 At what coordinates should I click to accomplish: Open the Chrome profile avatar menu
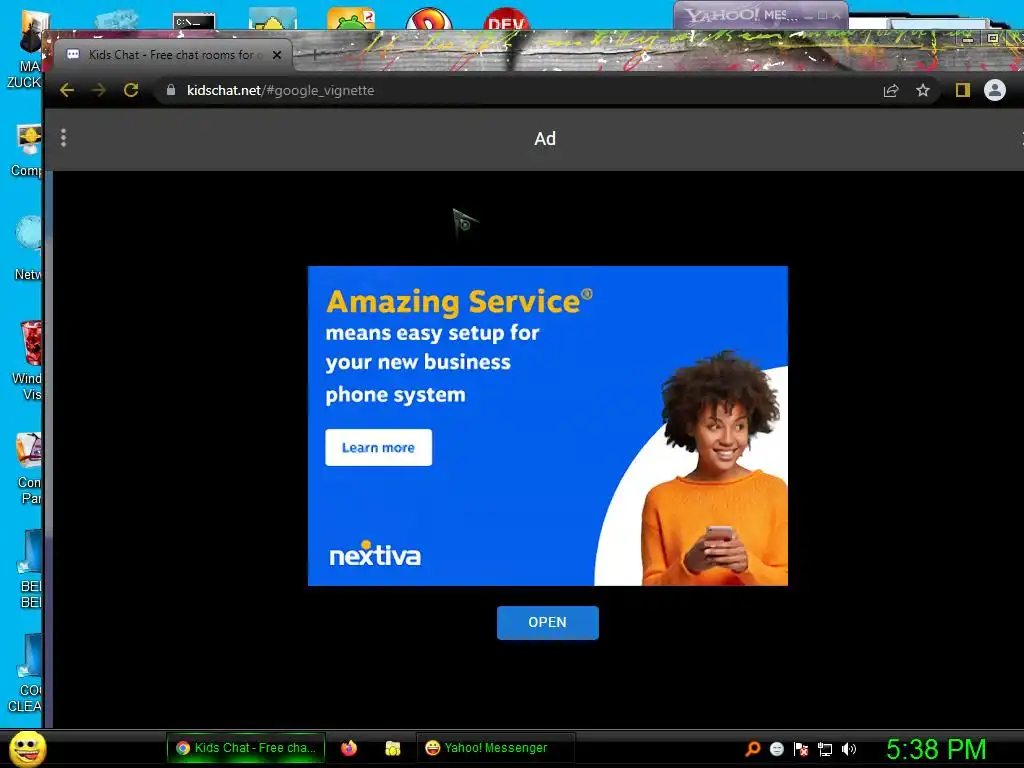(995, 90)
